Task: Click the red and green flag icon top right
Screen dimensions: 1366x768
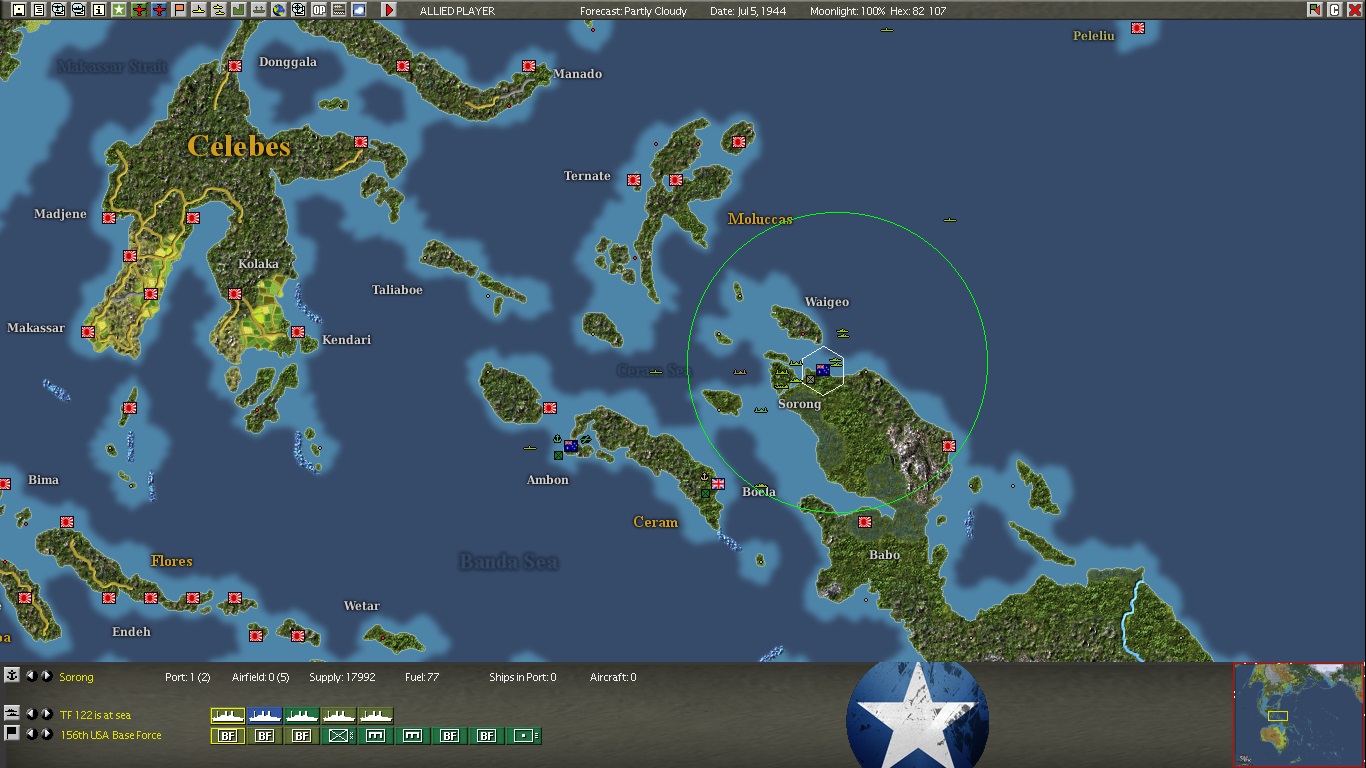Action: [1314, 10]
